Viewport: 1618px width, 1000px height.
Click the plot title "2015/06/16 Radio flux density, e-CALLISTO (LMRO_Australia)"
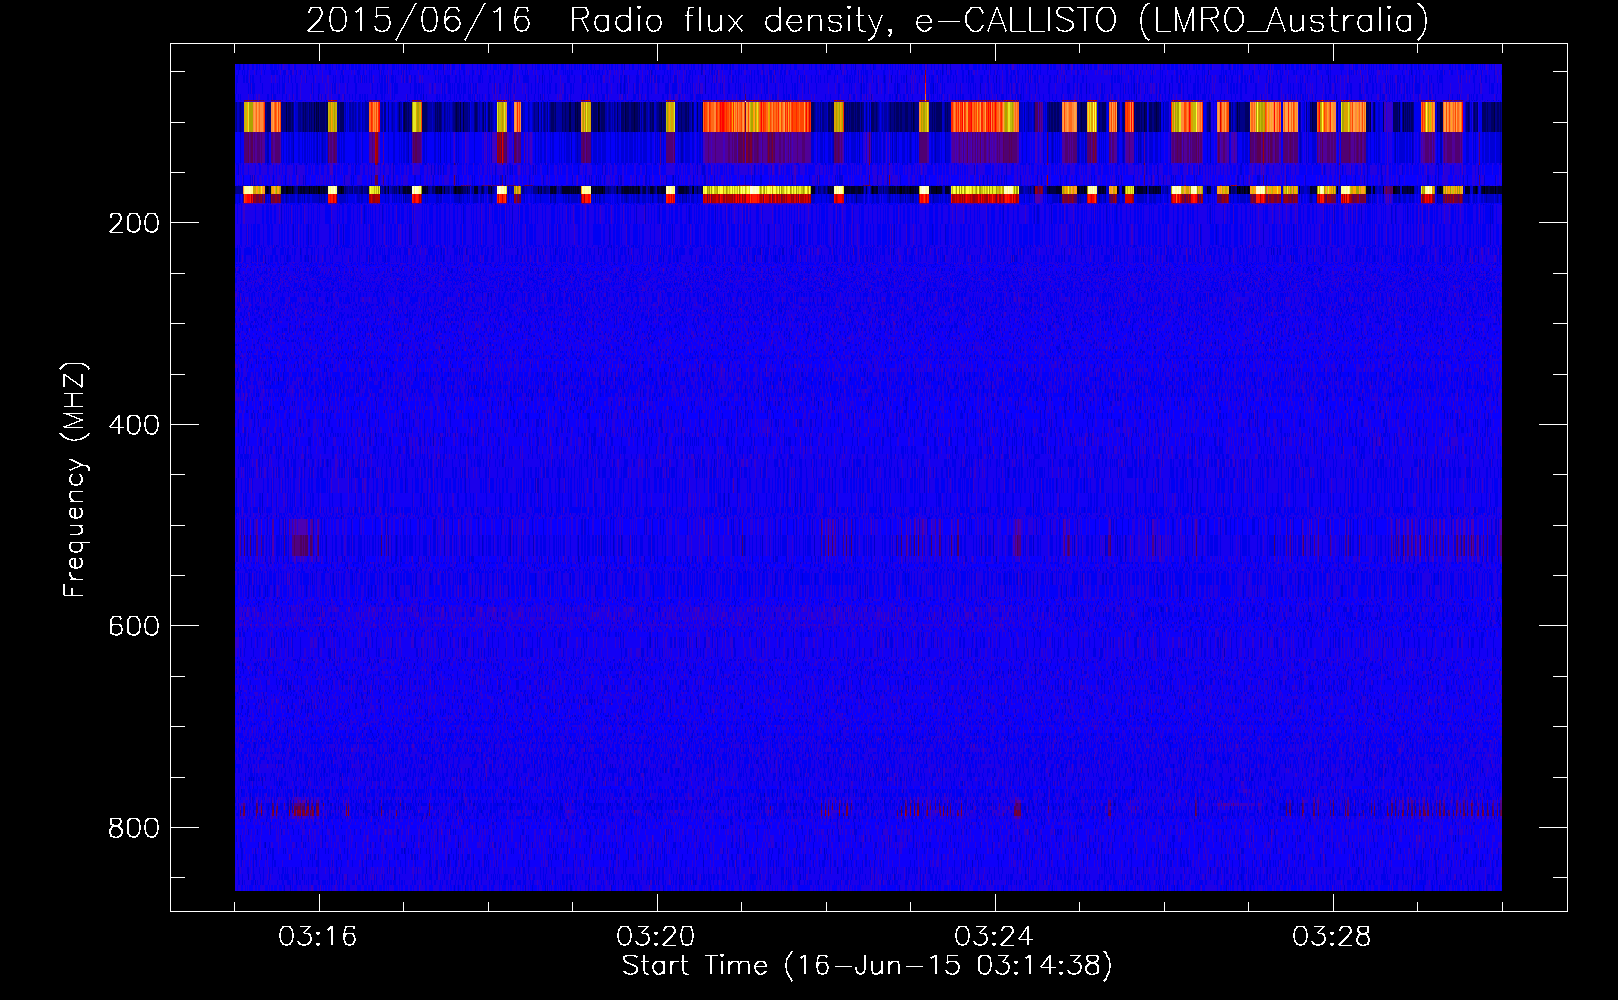tap(867, 20)
